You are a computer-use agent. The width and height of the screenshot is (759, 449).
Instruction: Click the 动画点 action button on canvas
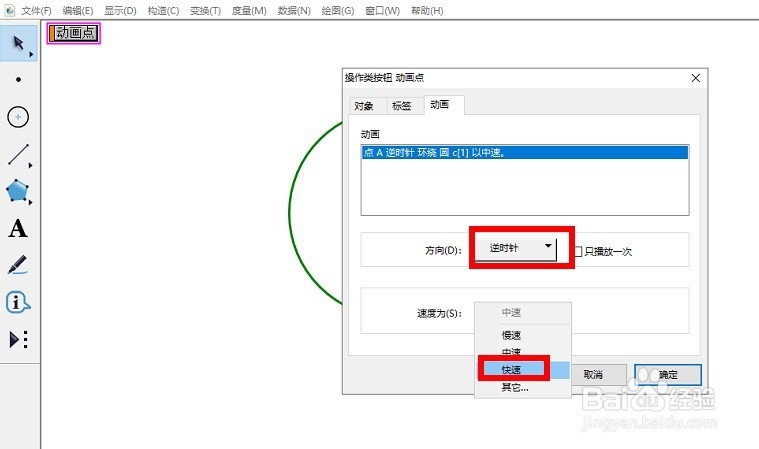point(74,33)
